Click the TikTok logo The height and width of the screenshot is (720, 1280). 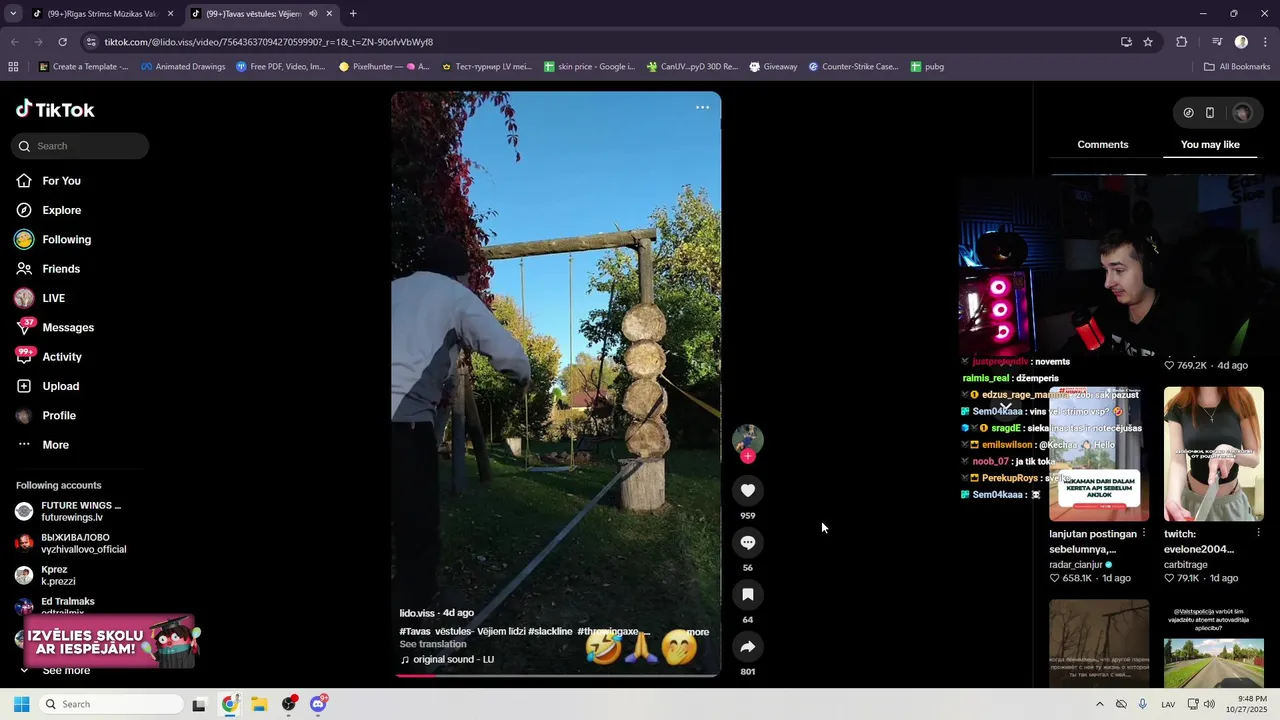click(55, 109)
